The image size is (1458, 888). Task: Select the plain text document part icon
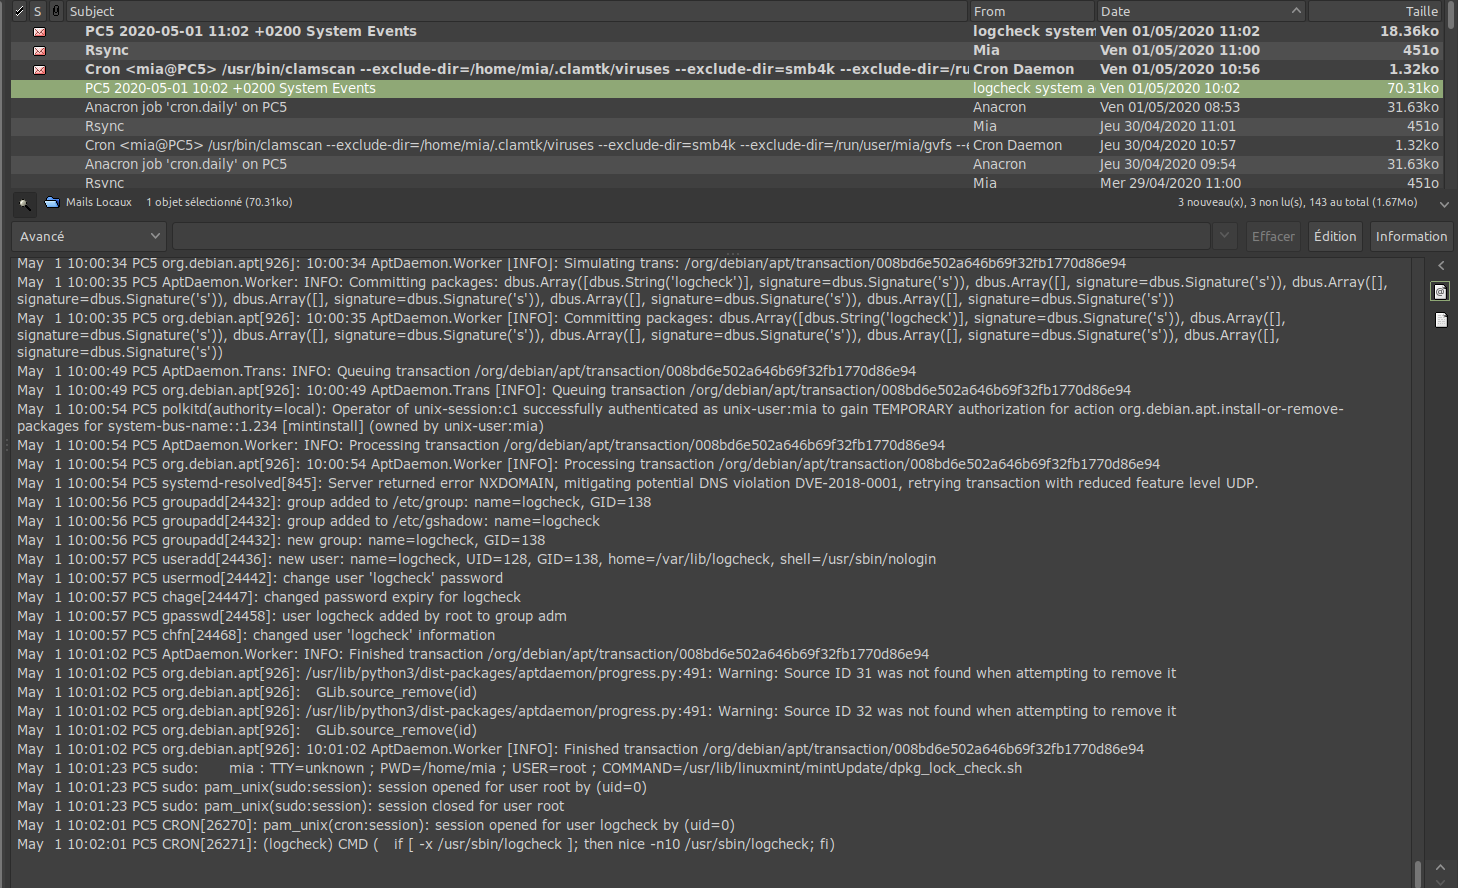[1440, 320]
